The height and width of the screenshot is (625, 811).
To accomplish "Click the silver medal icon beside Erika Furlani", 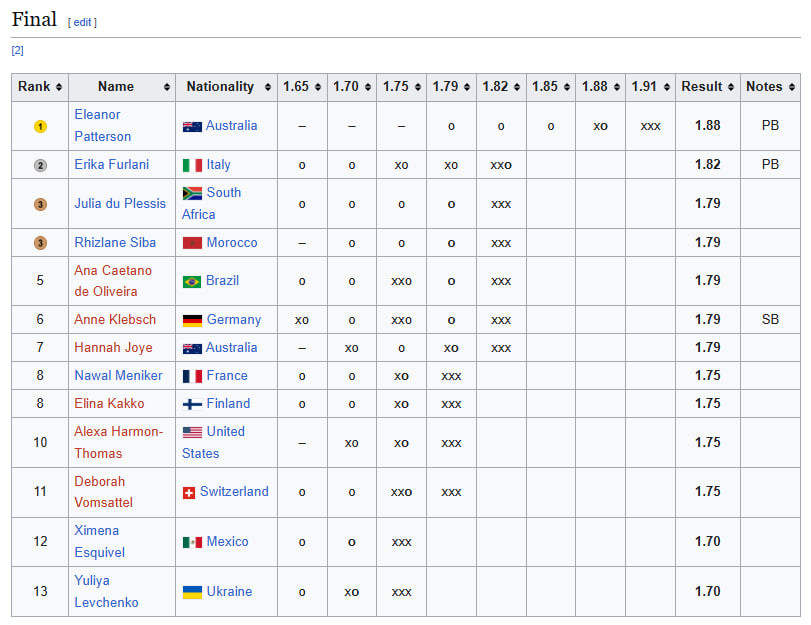I will point(40,165).
